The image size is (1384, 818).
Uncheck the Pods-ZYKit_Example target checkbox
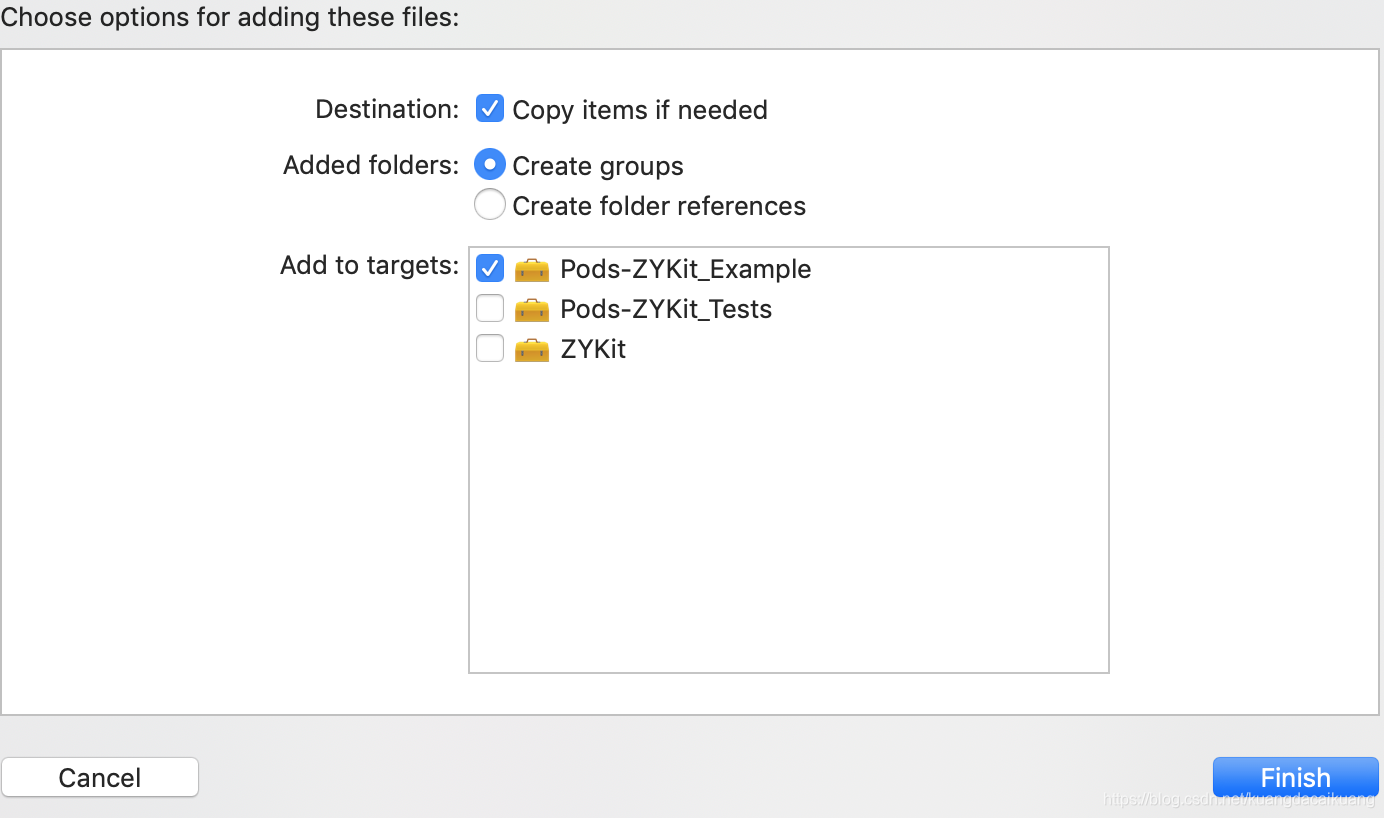[490, 268]
